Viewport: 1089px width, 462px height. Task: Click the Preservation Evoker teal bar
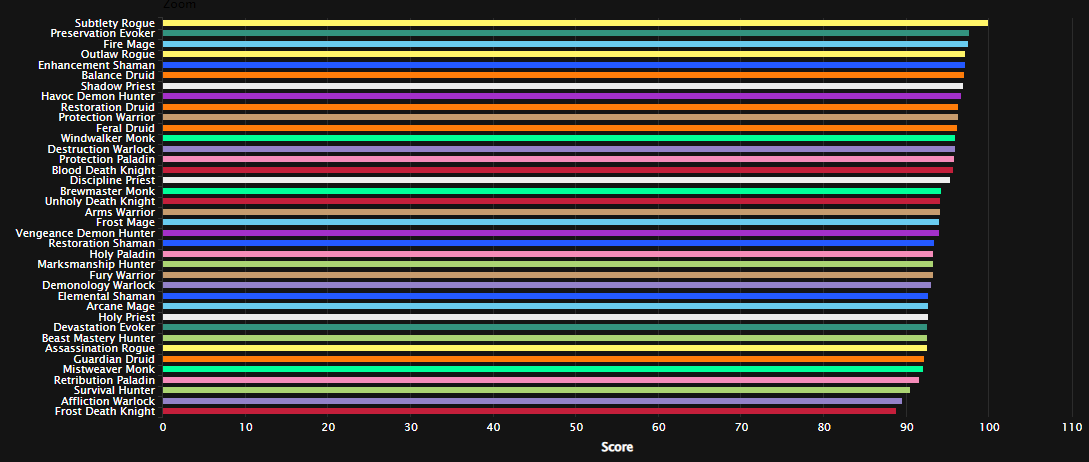pos(565,33)
